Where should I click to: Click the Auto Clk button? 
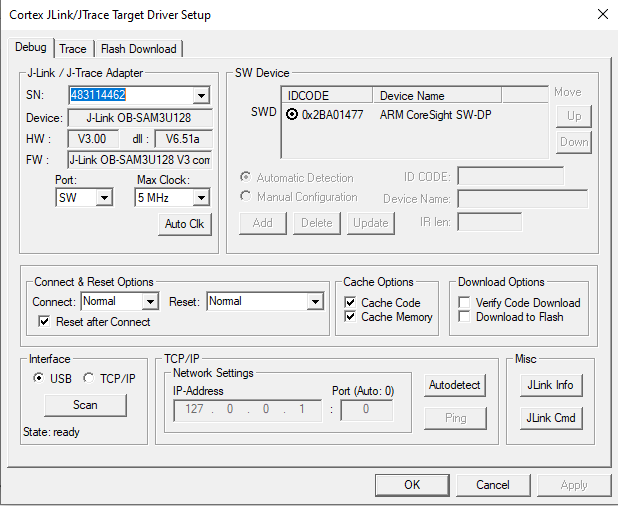pyautogui.click(x=184, y=224)
